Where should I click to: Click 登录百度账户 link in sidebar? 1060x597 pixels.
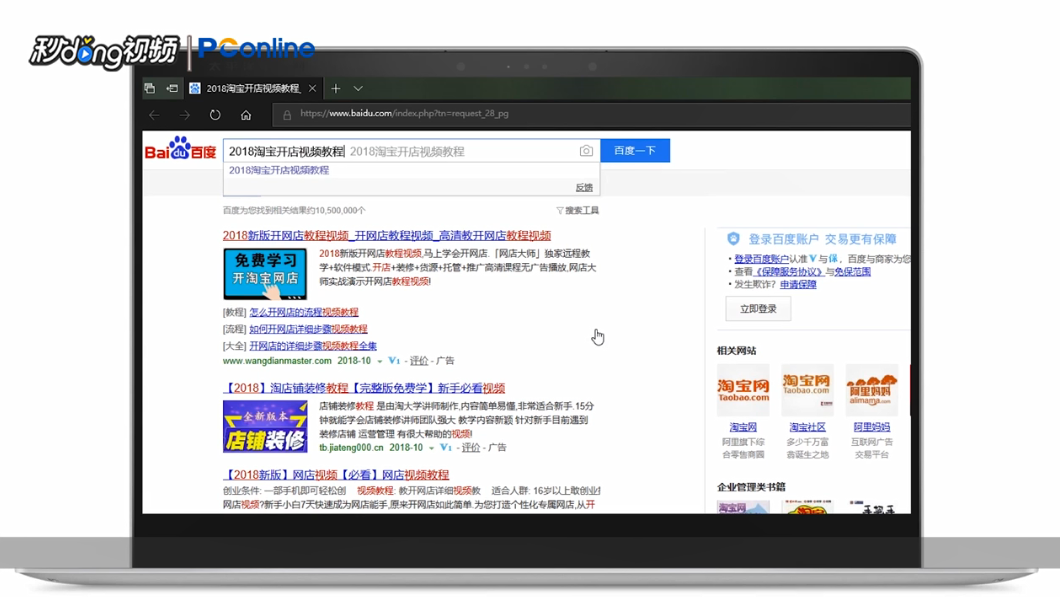tap(761, 259)
